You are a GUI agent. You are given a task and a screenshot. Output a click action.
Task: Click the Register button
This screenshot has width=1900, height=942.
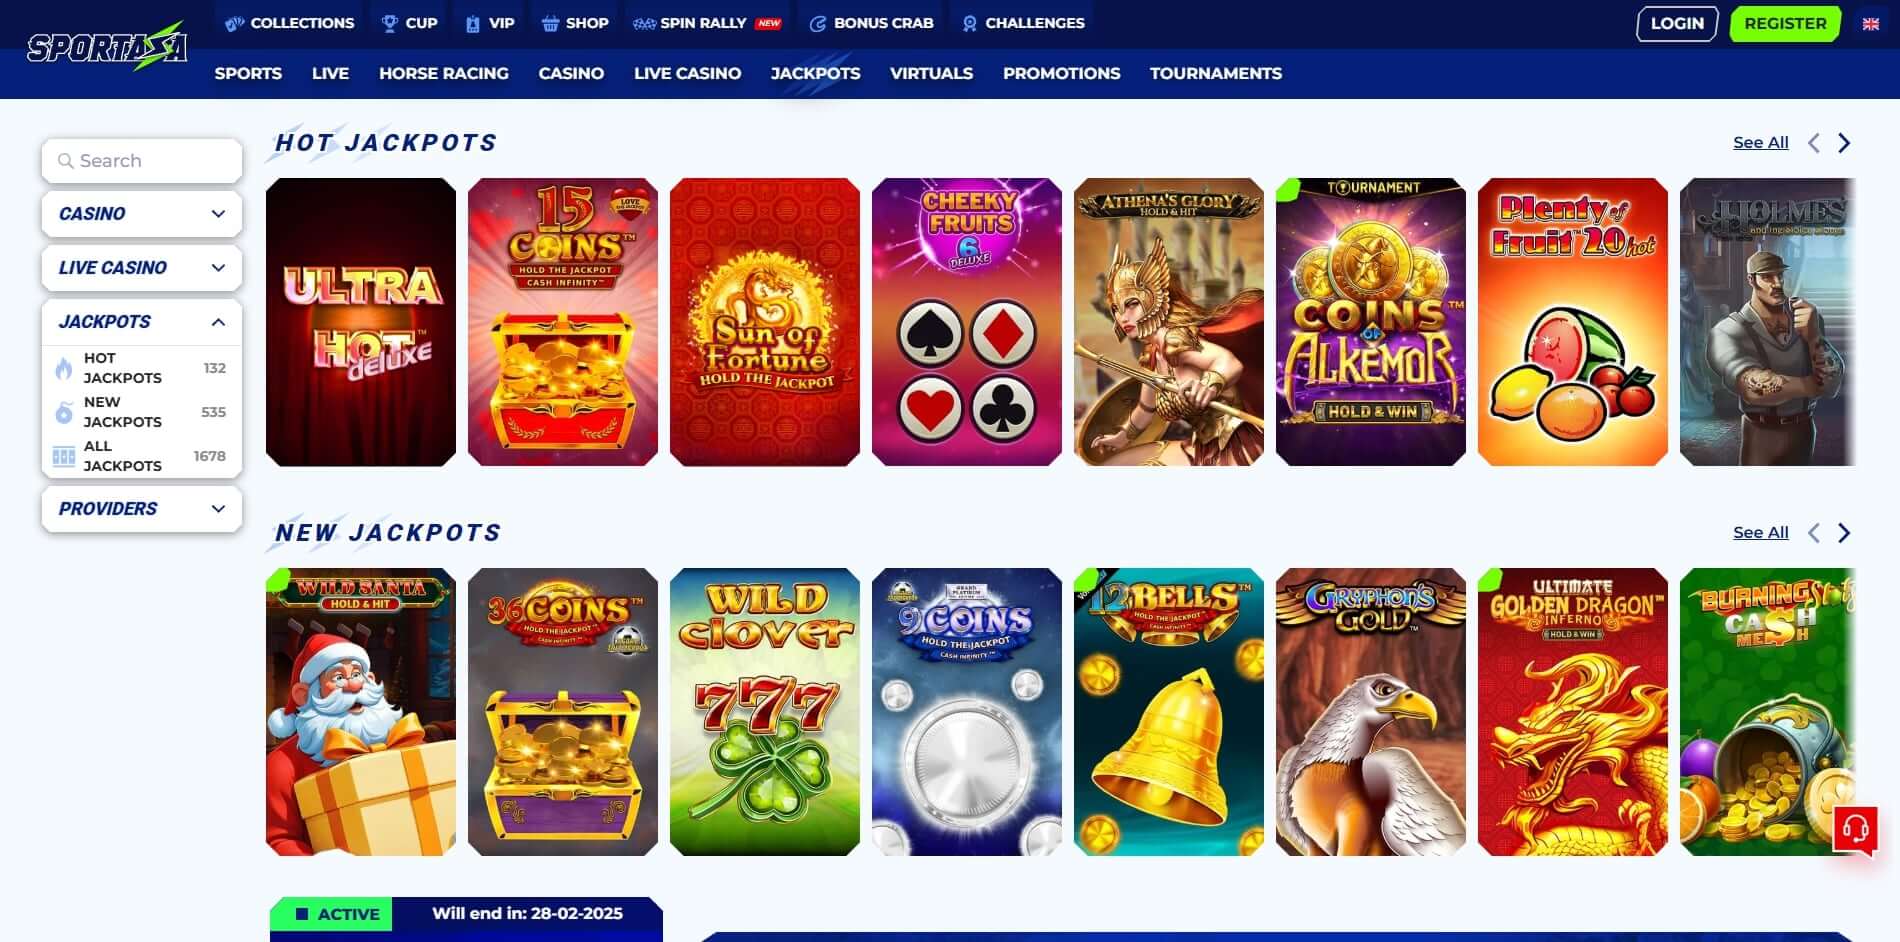pos(1785,24)
